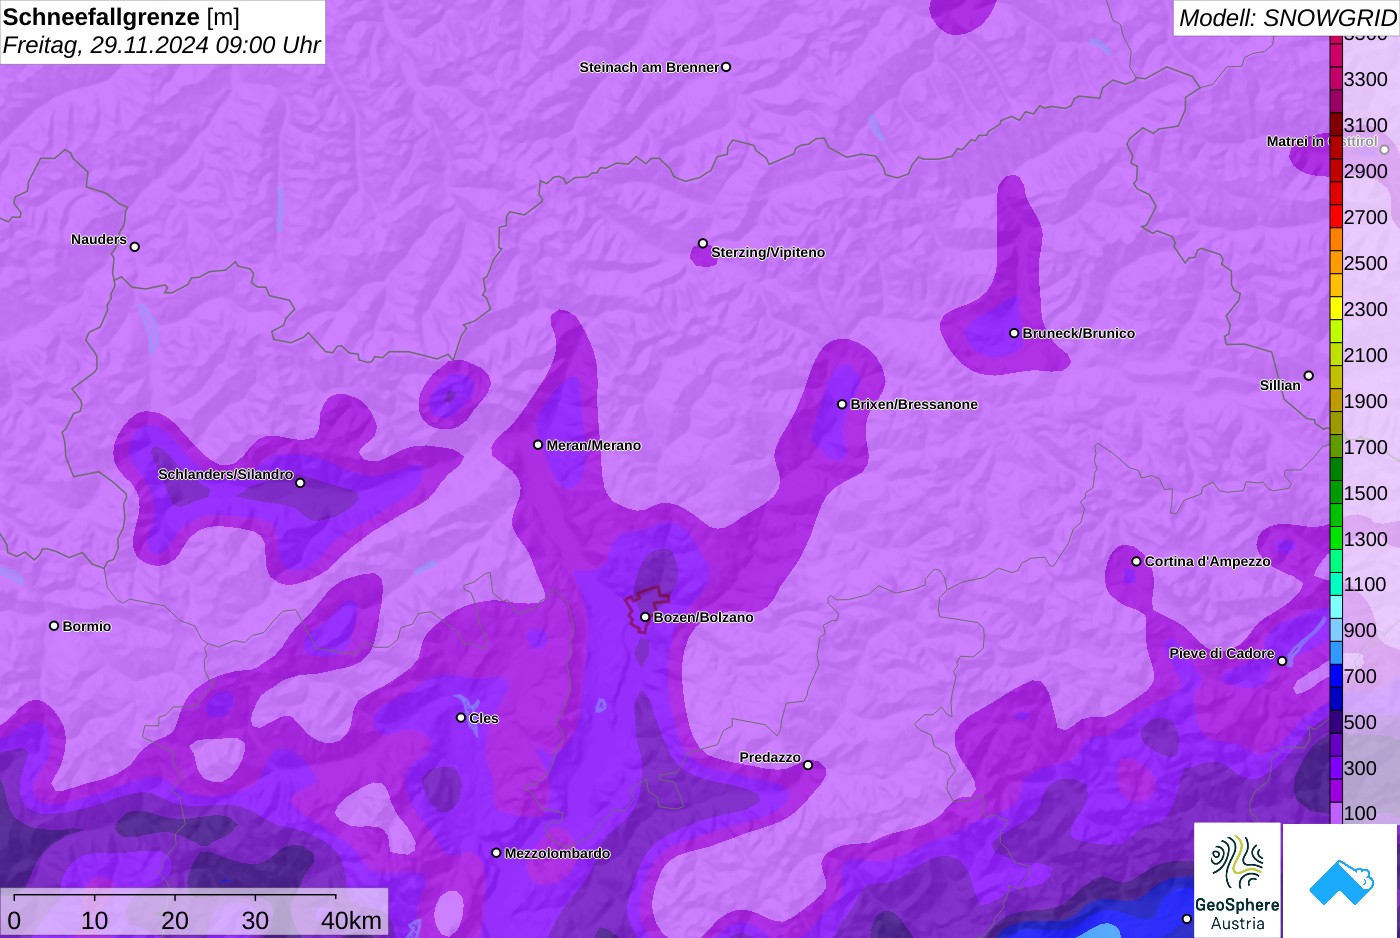Click the "Mezzolombardo" label text
This screenshot has height=938, width=1400.
(x=557, y=853)
